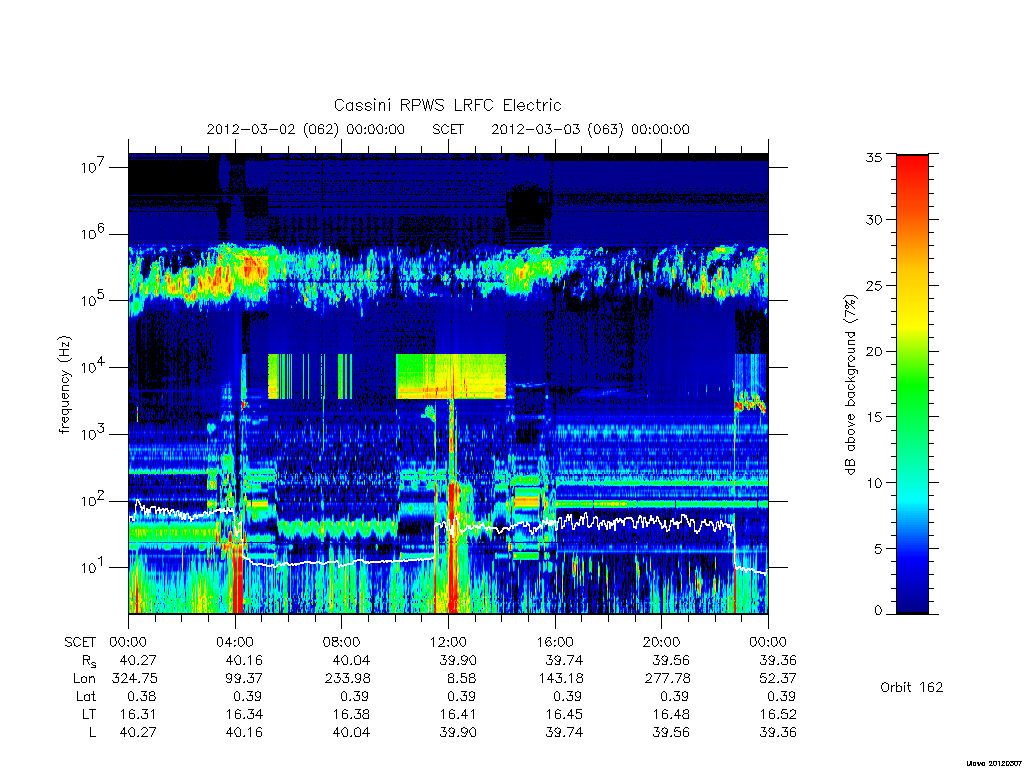This screenshot has height=768, width=1024.
Task: Click the 10^2 frequency tick label
Action: tap(93, 500)
